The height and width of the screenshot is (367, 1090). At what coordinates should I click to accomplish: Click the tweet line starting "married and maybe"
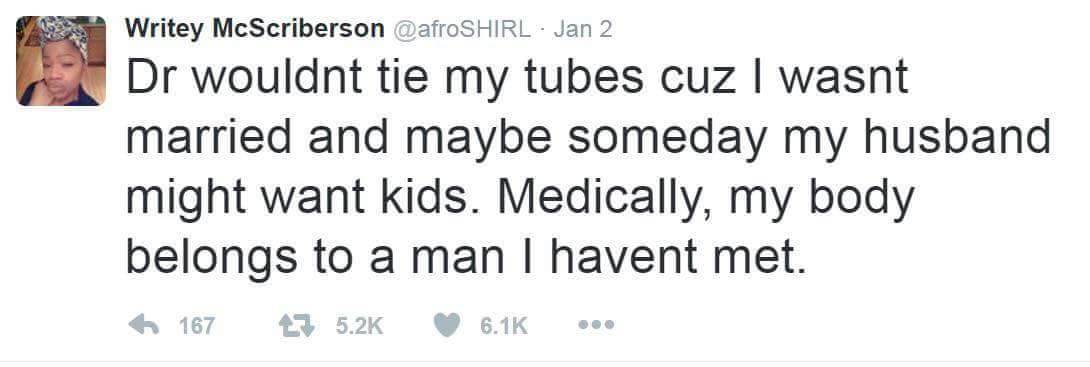tap(588, 138)
